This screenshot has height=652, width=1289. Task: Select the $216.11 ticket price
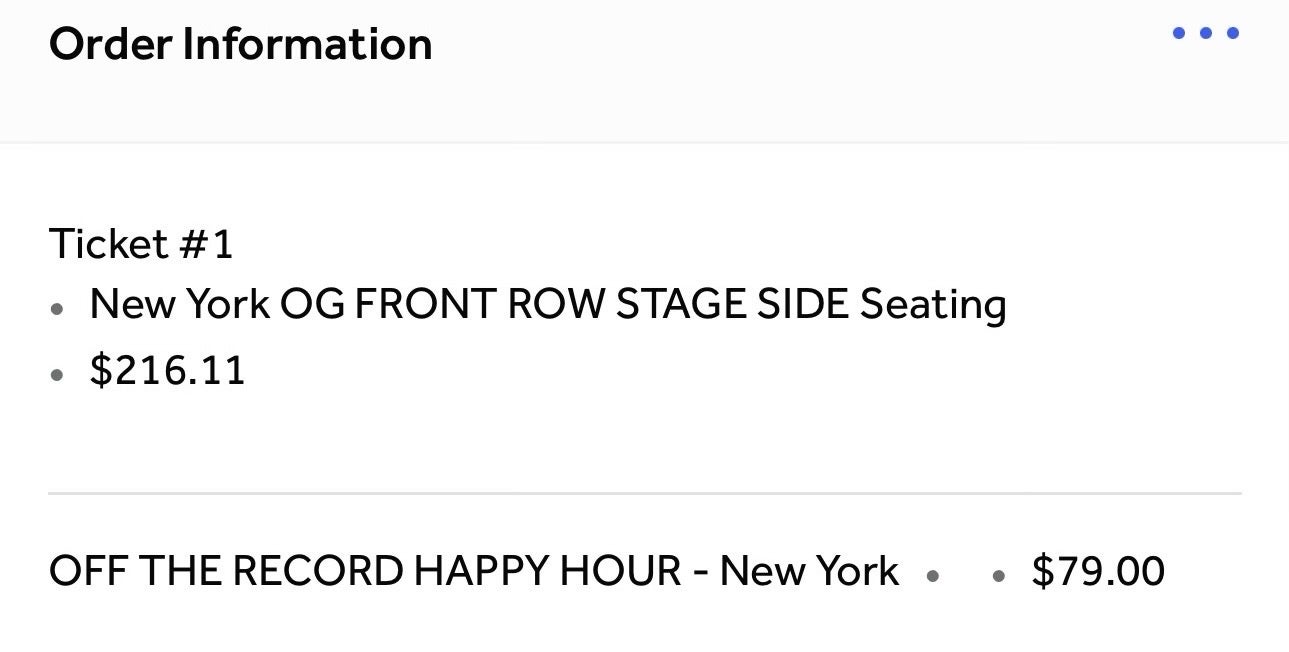167,371
